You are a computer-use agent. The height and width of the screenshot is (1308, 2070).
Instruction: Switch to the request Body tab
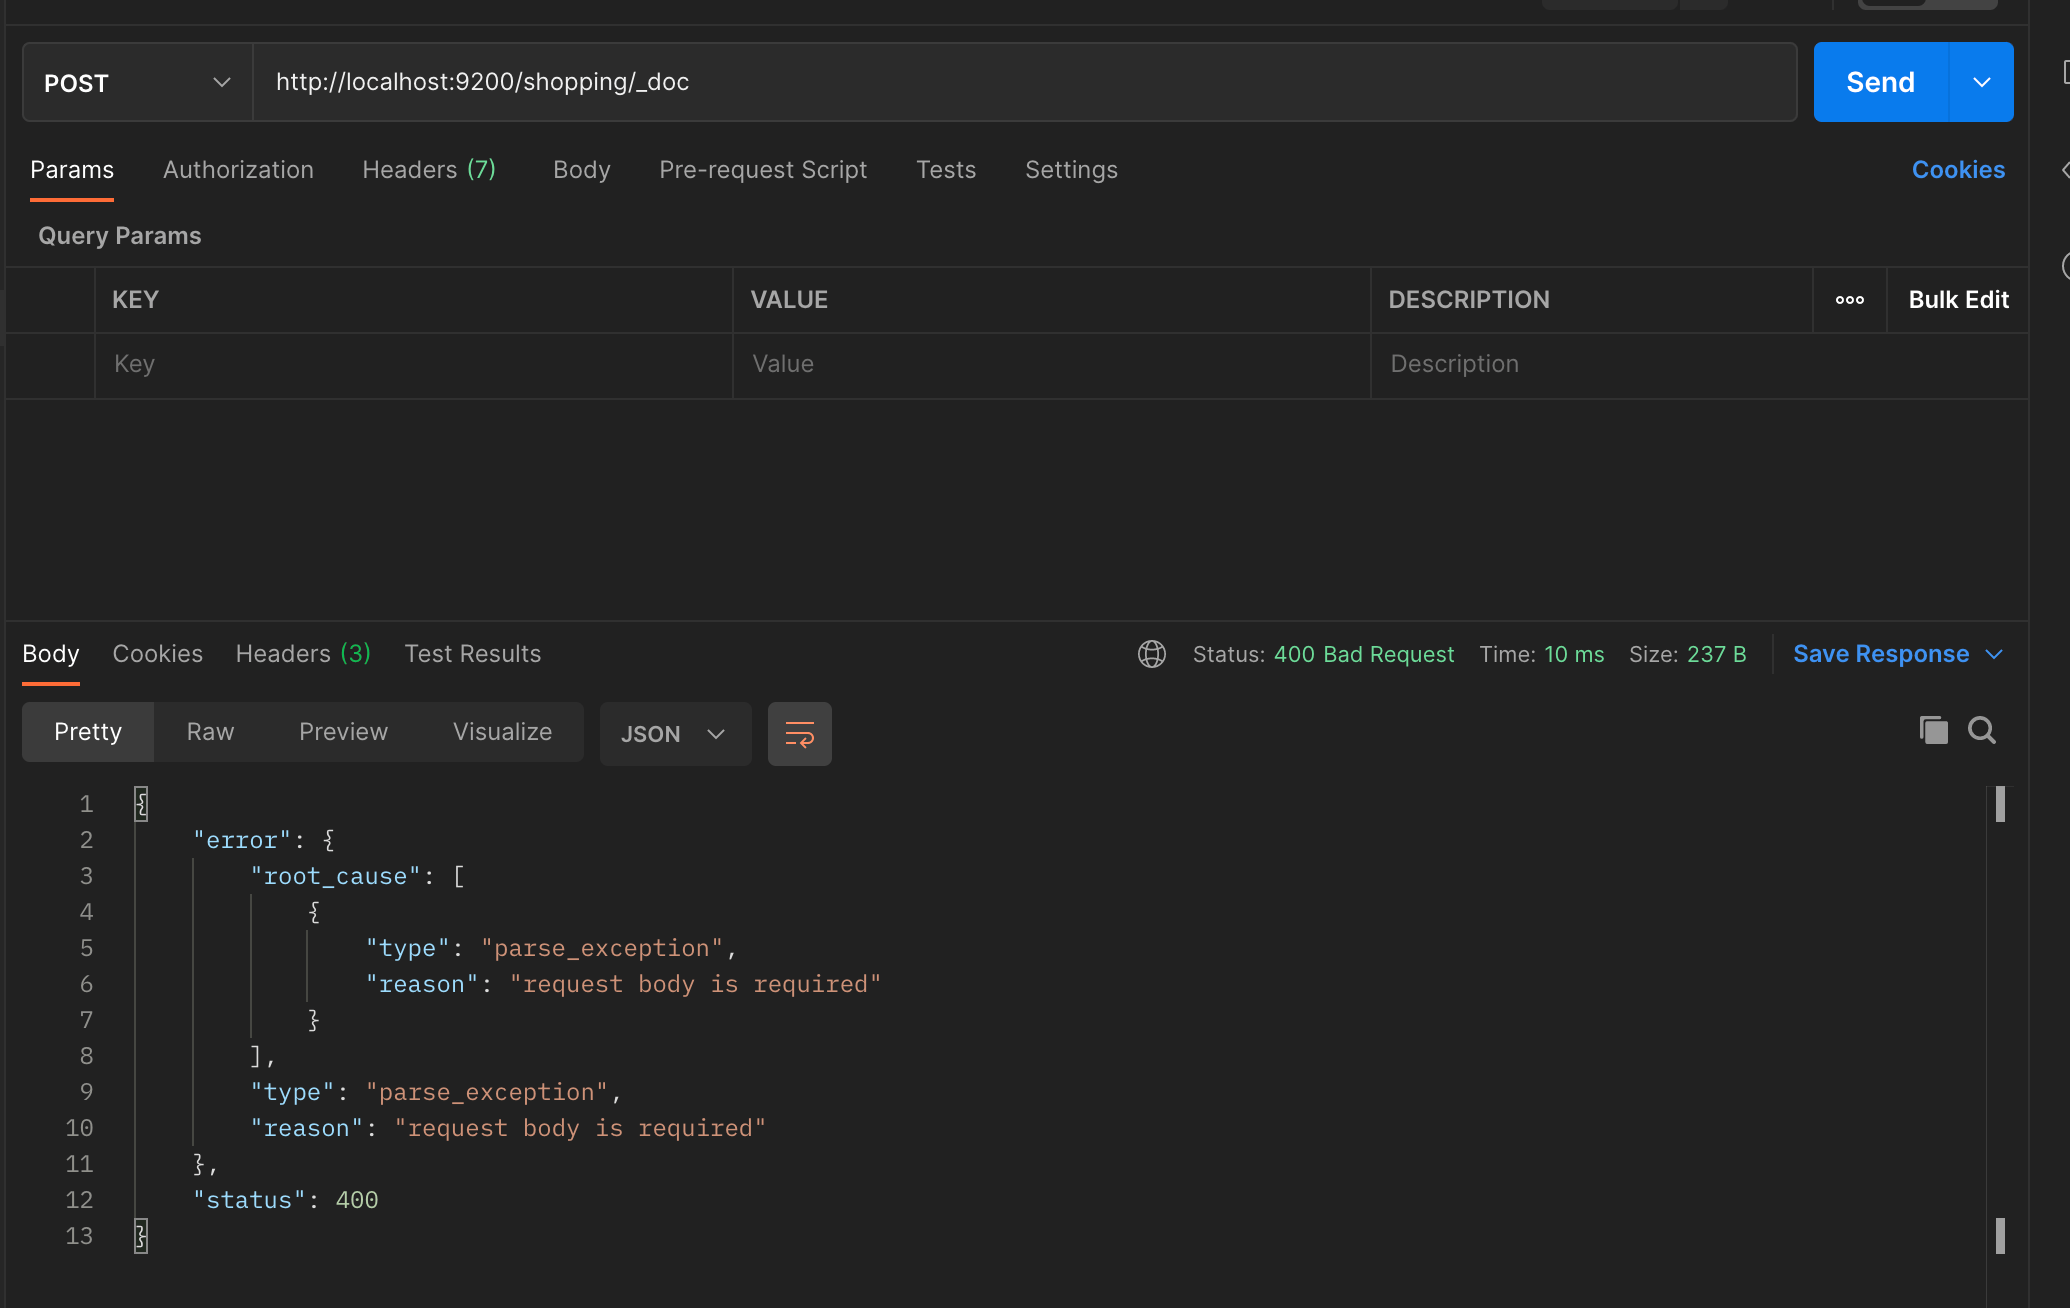(582, 170)
